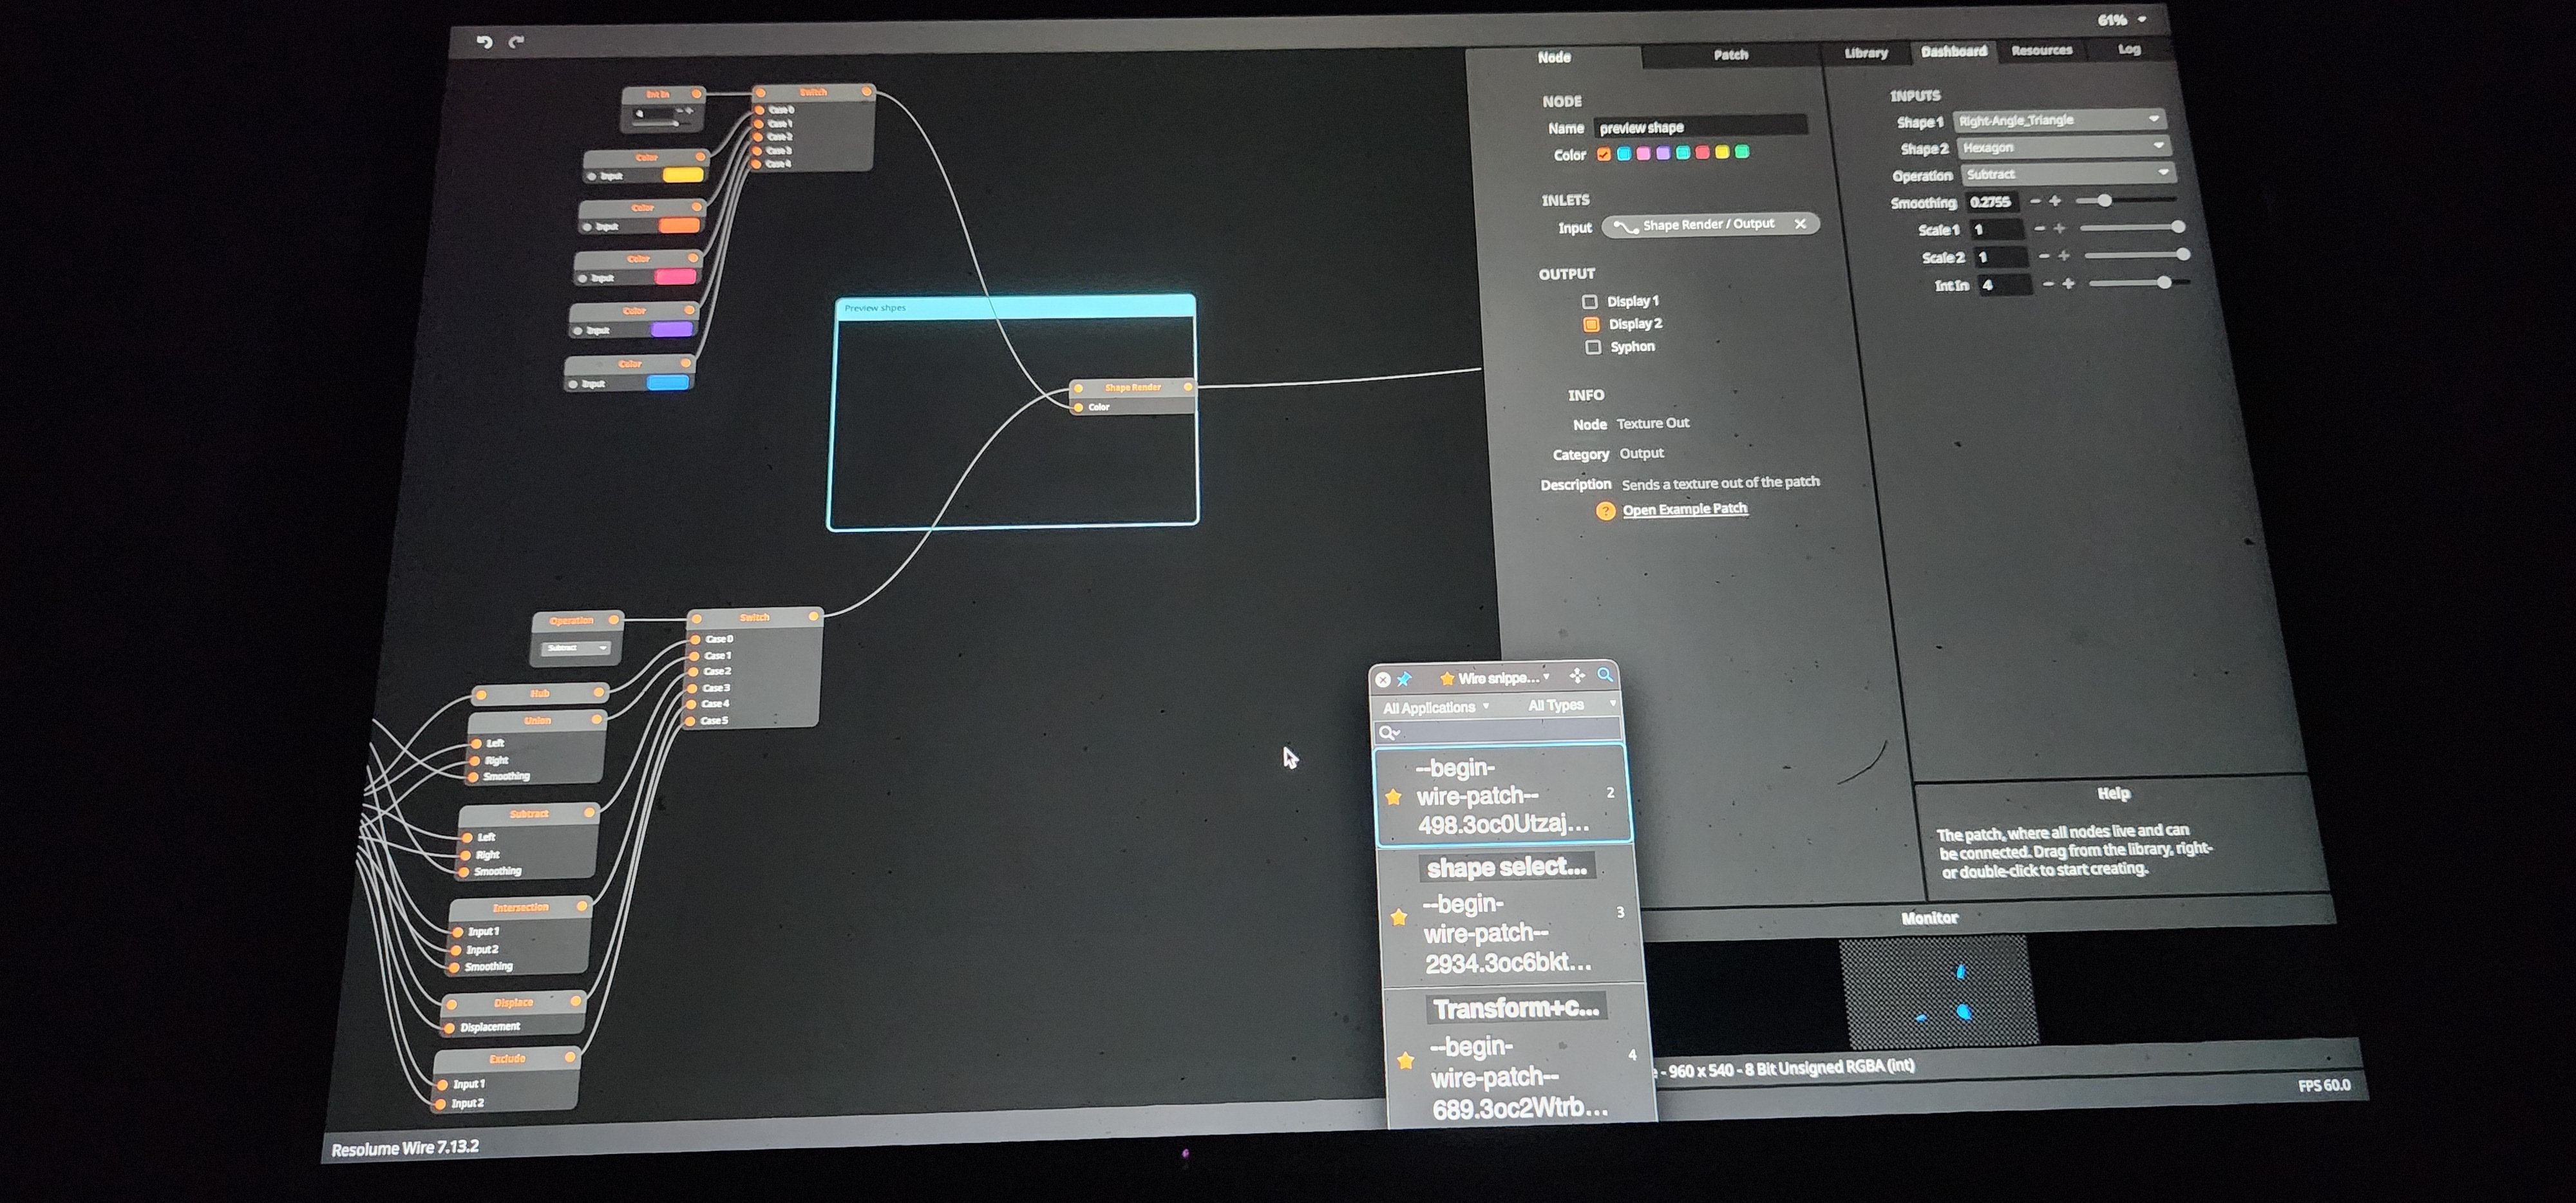Click the undo arrow icon
The image size is (2576, 1203).
point(485,42)
